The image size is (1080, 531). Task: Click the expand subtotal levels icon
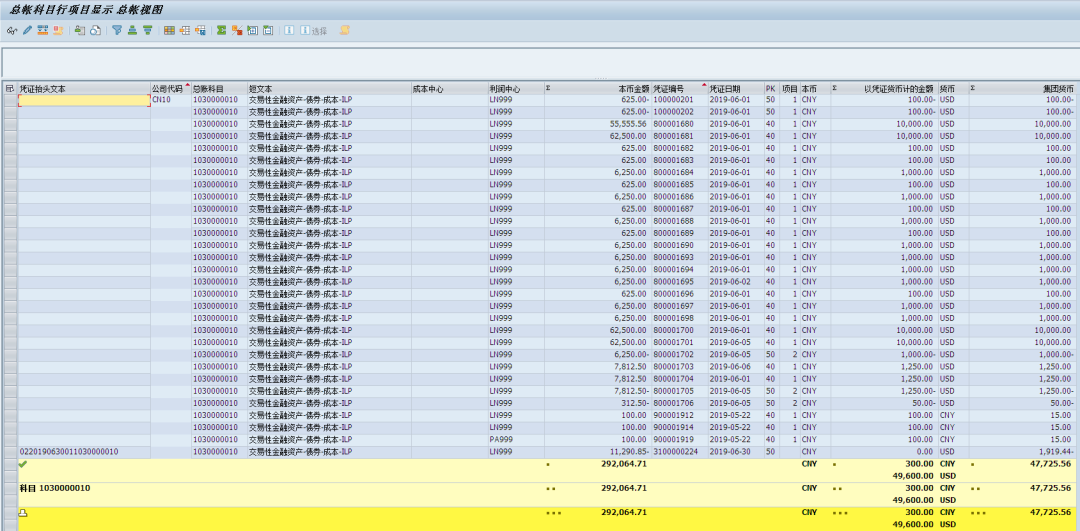click(253, 30)
